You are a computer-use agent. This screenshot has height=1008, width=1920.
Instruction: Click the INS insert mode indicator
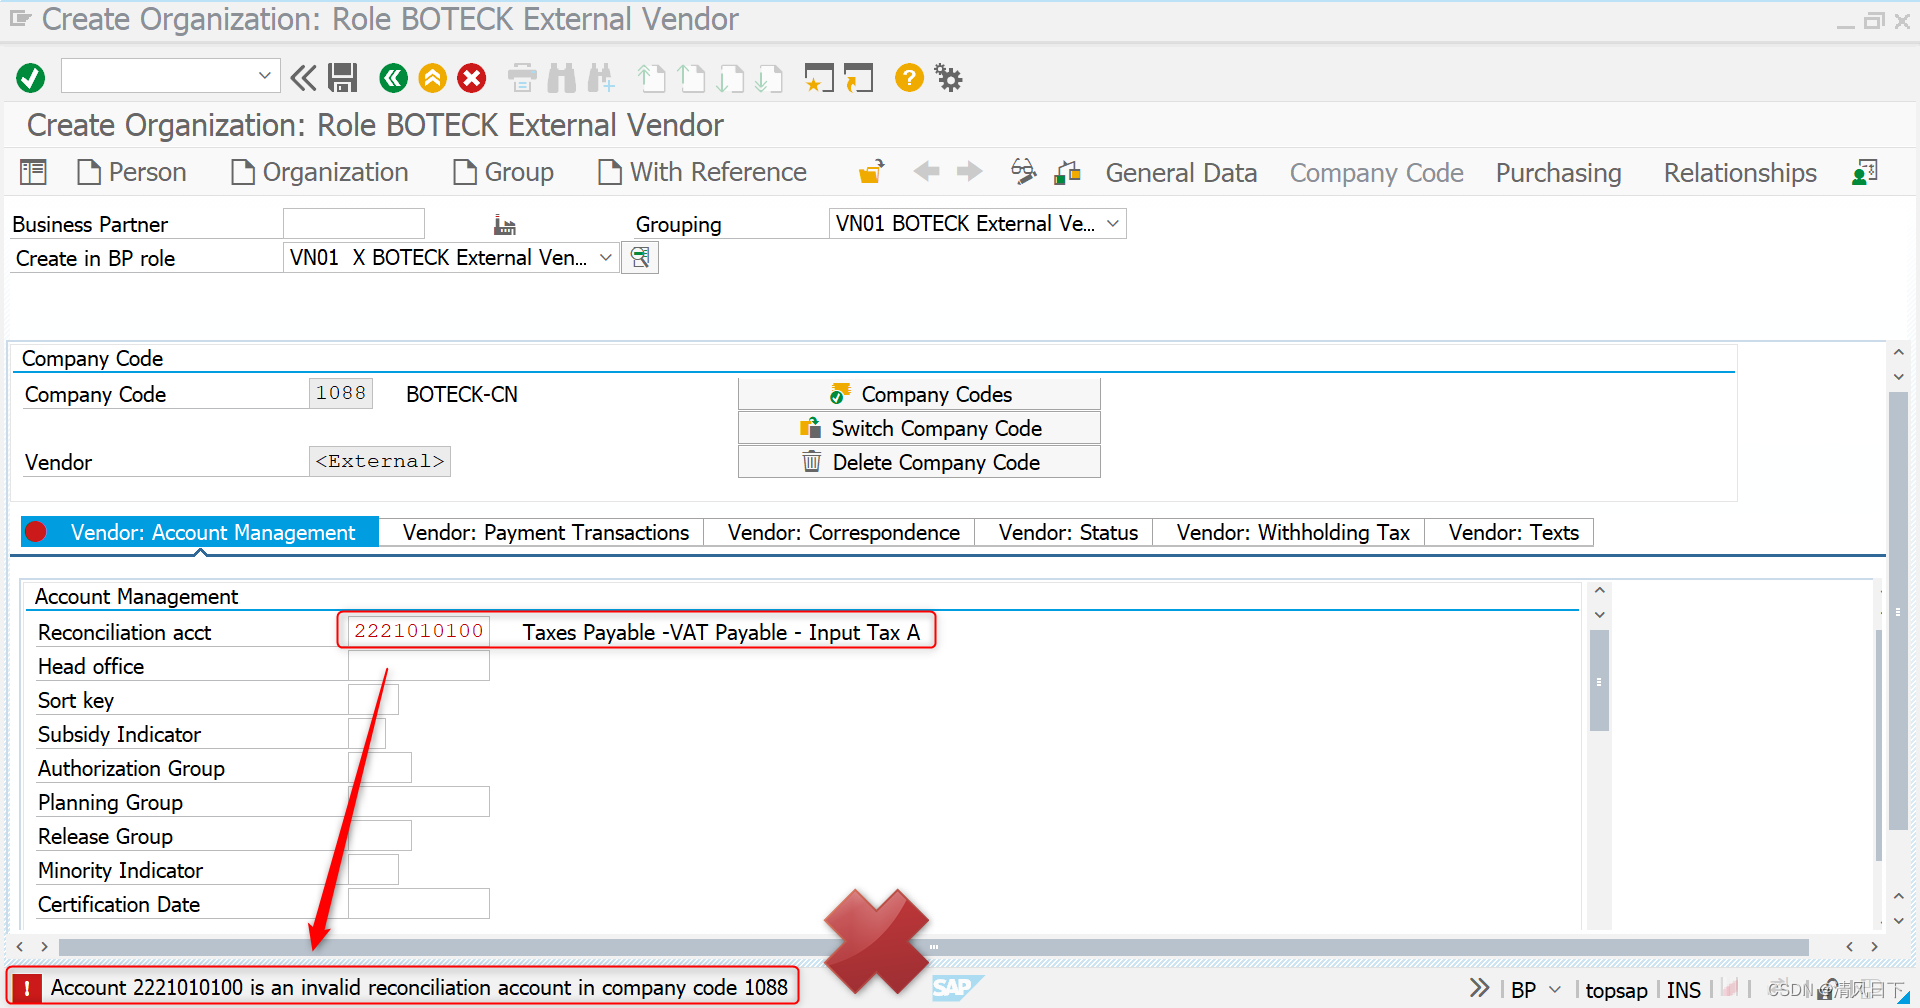point(1683,990)
